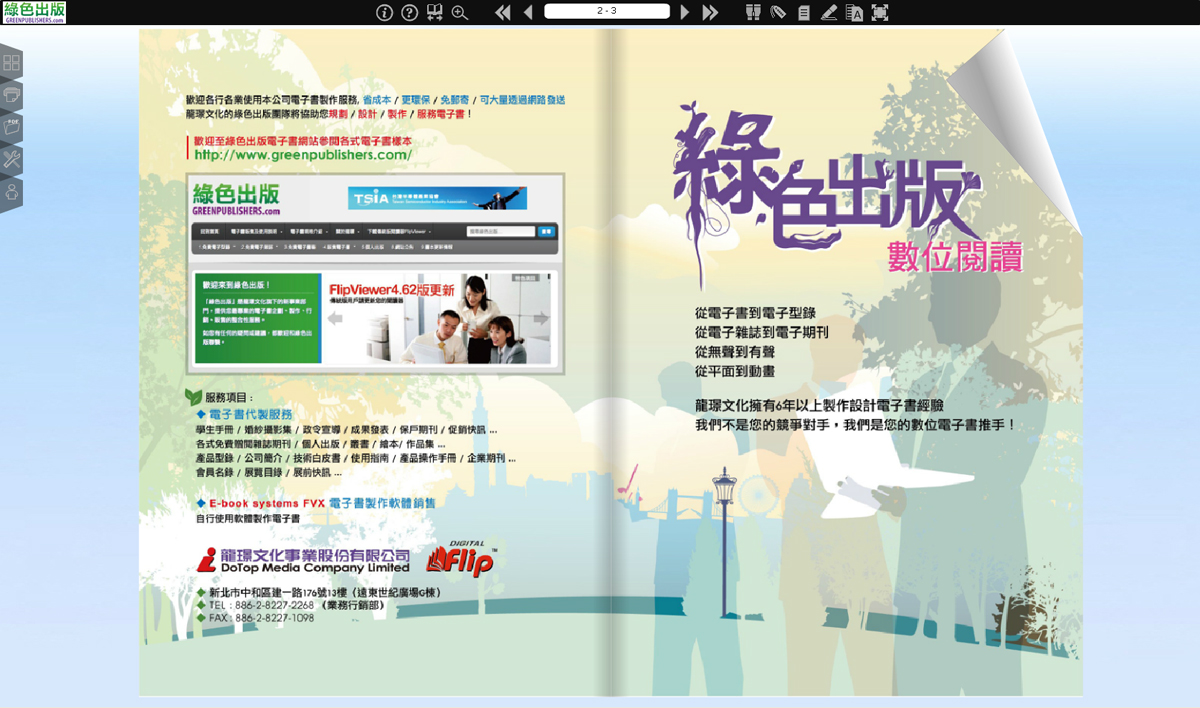The width and height of the screenshot is (1200, 708).
Task: Jump to the last page
Action: [711, 13]
